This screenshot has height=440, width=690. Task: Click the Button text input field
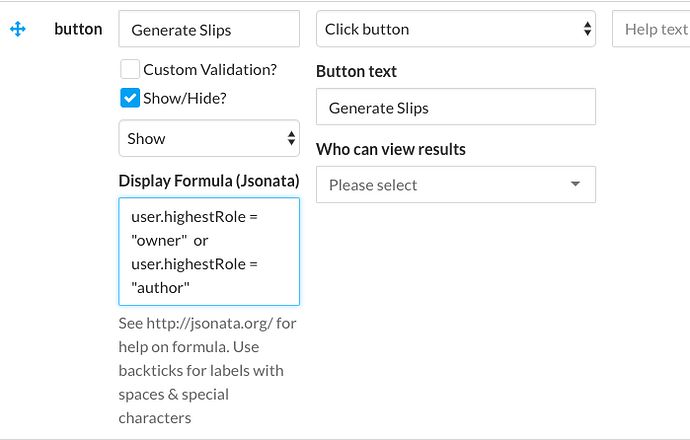[455, 107]
